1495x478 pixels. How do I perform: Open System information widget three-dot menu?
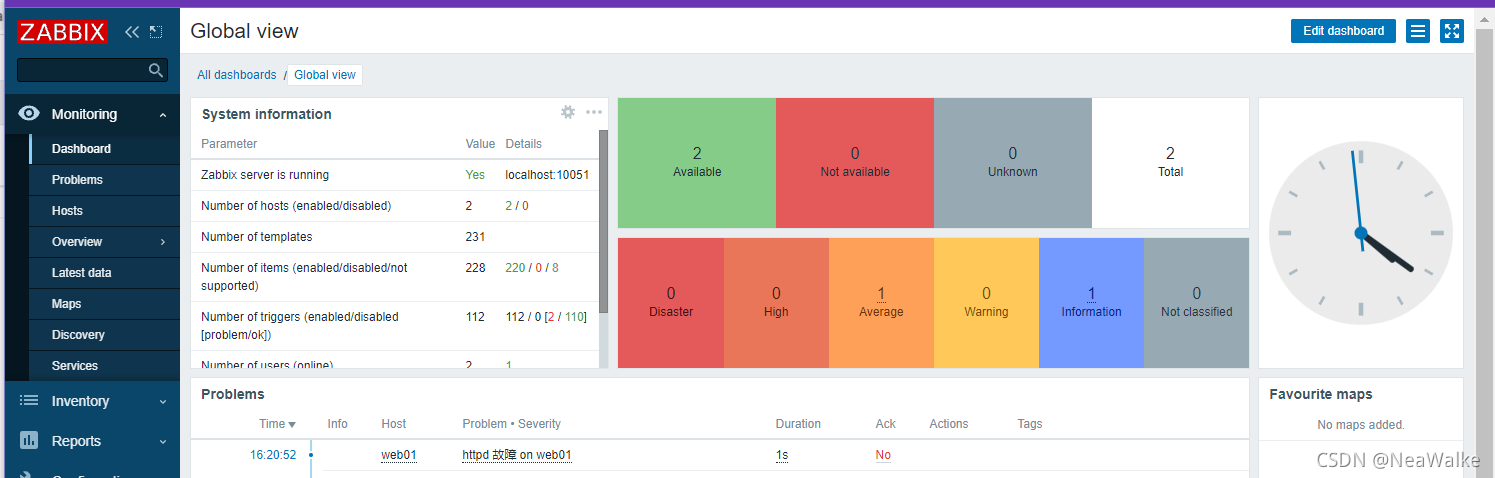[594, 112]
